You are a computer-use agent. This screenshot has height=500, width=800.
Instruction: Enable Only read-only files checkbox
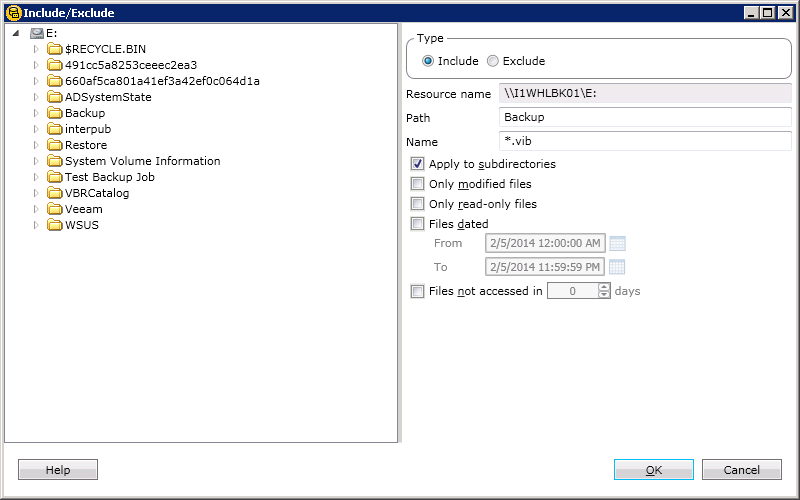pos(417,204)
